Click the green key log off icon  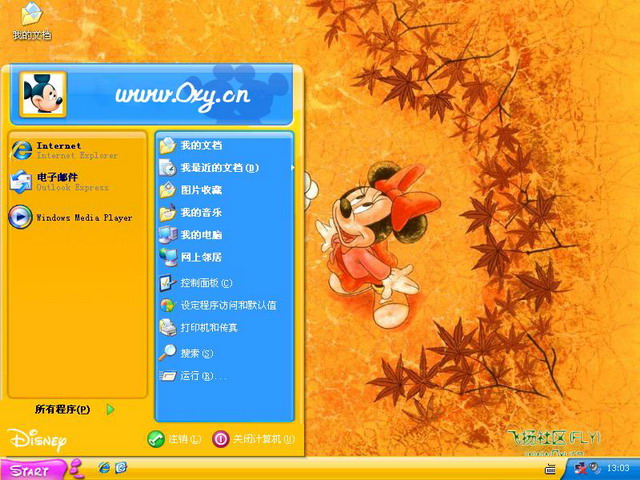coord(156,439)
